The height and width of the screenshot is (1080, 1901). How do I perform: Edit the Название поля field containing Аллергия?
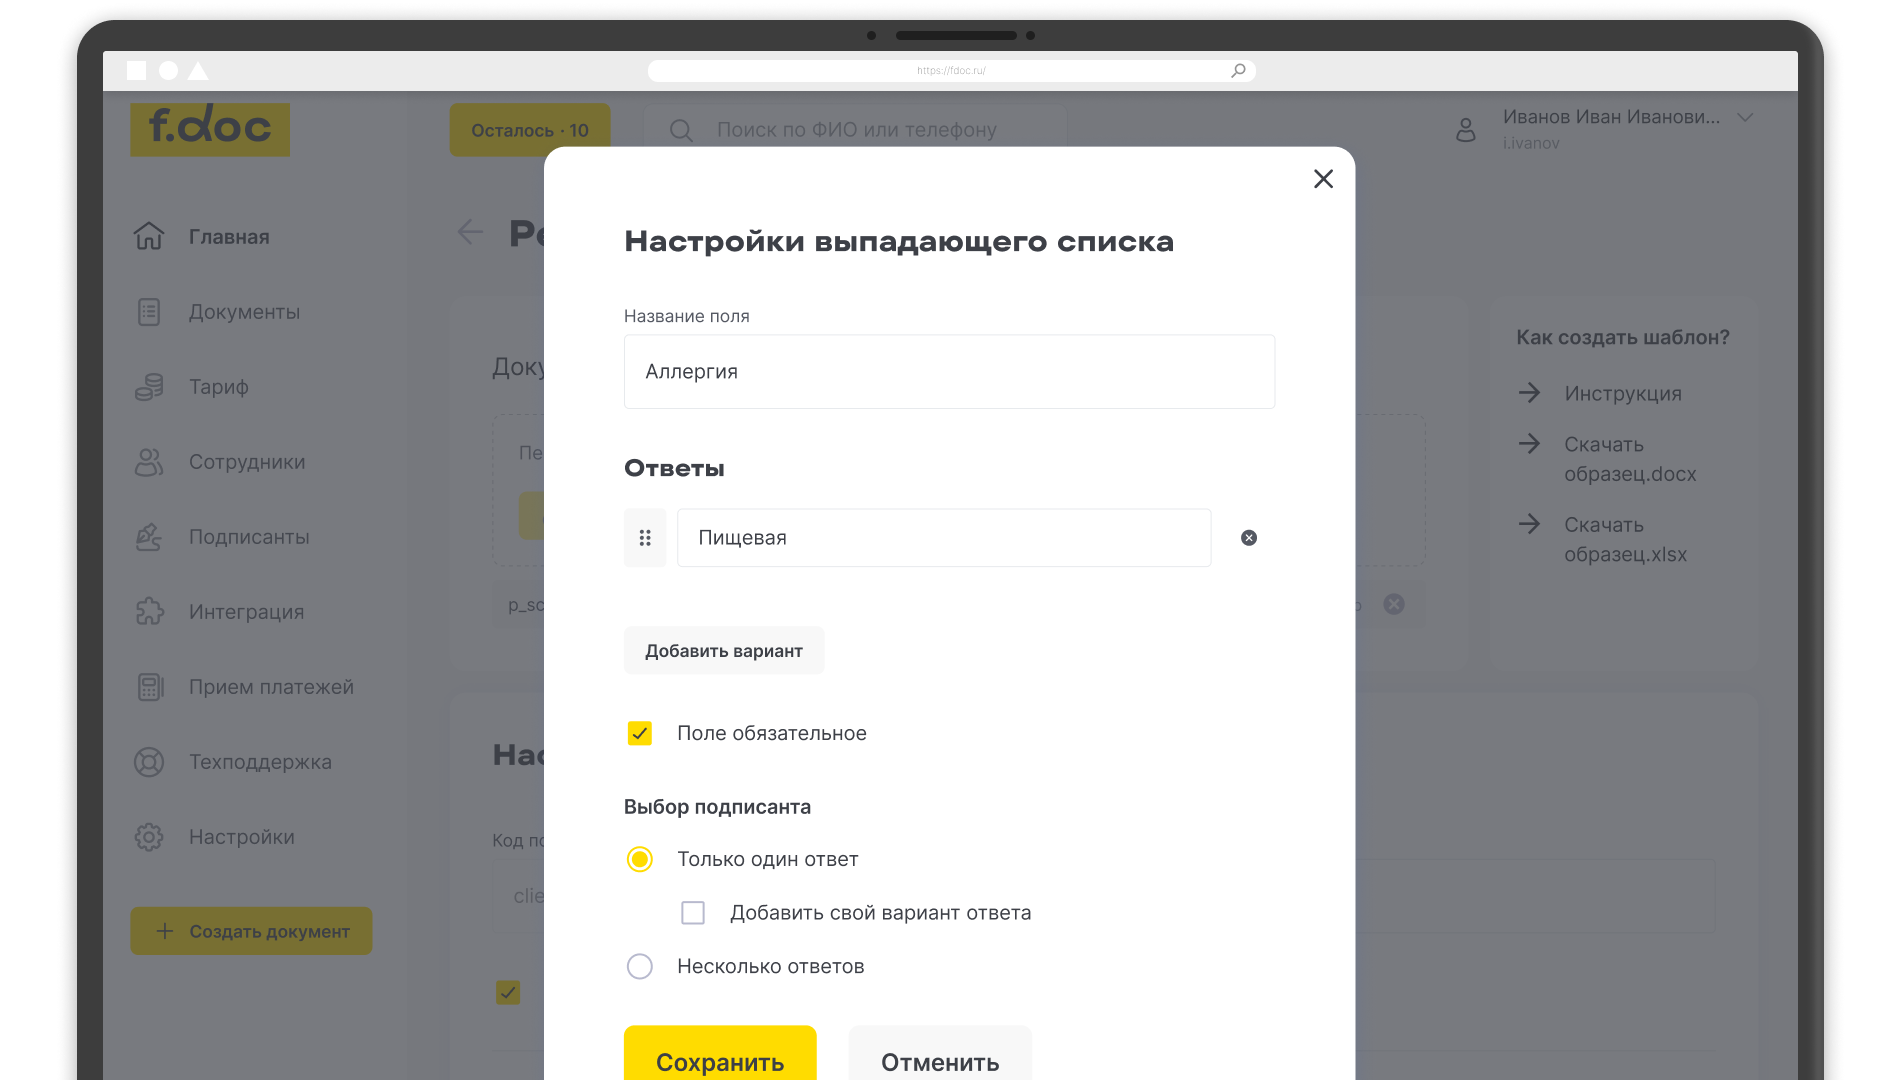pos(949,371)
